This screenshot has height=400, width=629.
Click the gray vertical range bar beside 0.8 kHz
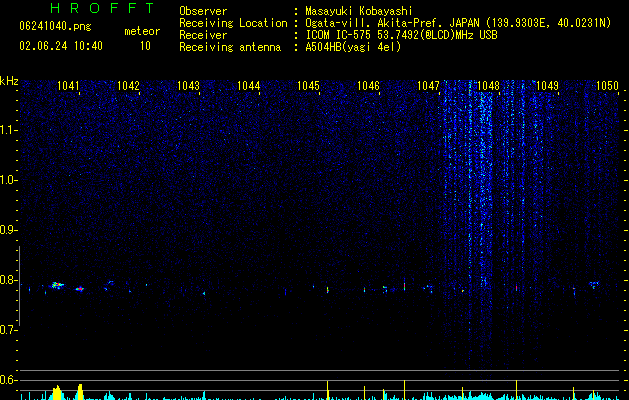[x=19, y=286]
